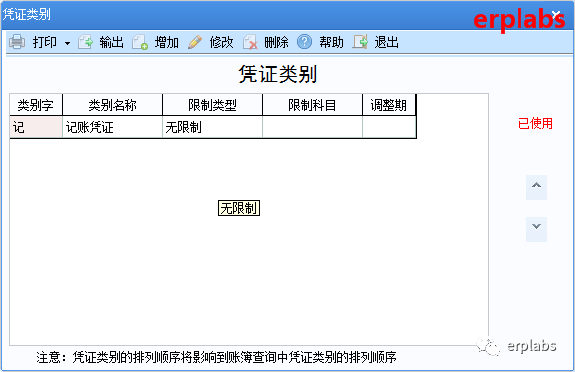
Task: Select the 限制类型 column header
Action: click(x=212, y=105)
